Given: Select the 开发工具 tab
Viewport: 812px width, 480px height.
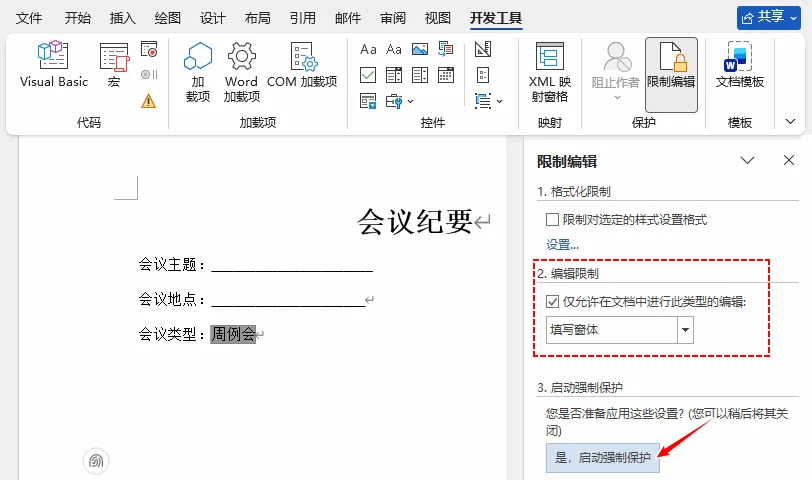Looking at the screenshot, I should pyautogui.click(x=496, y=18).
